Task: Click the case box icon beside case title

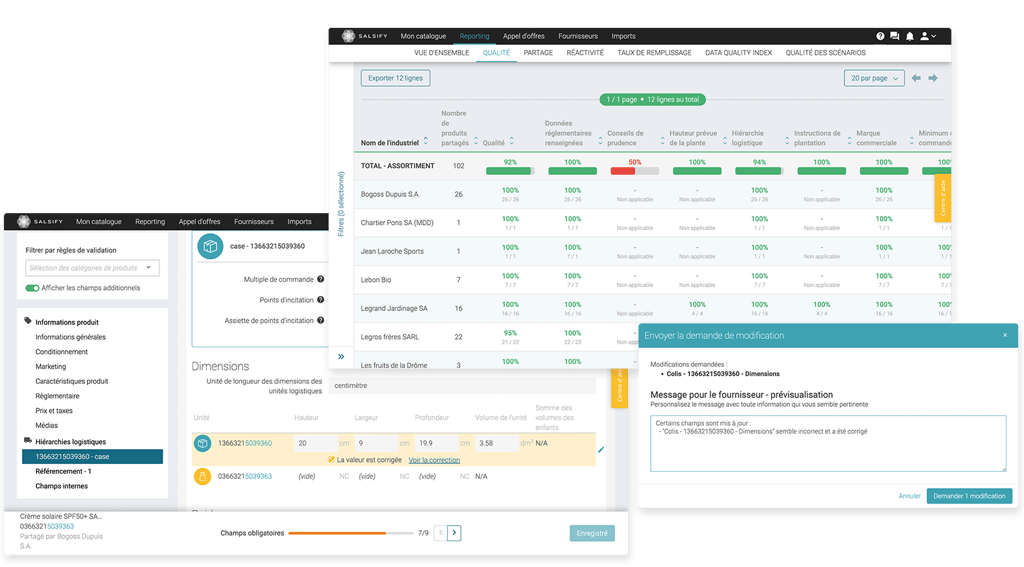Action: (x=210, y=246)
